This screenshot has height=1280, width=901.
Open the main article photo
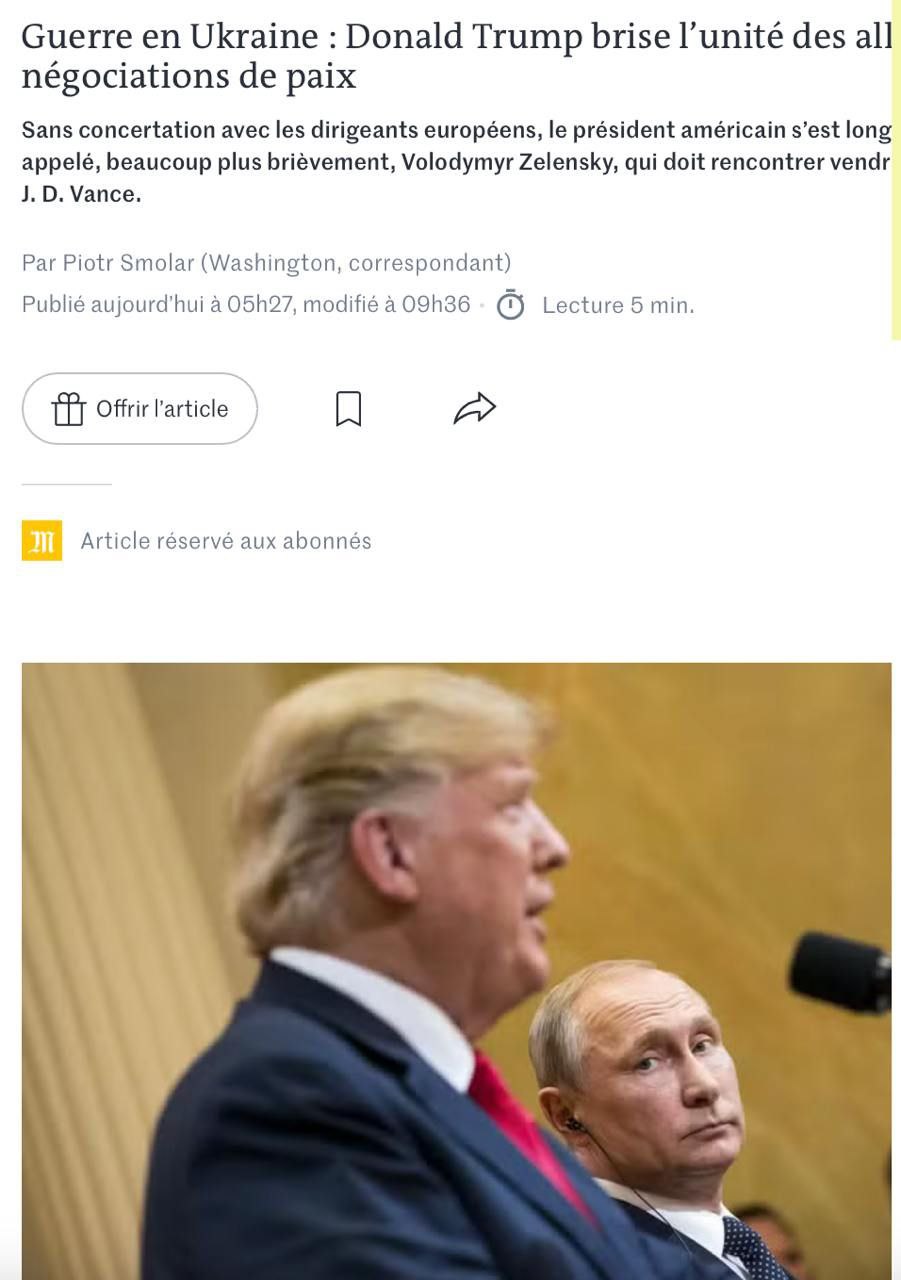coord(456,971)
